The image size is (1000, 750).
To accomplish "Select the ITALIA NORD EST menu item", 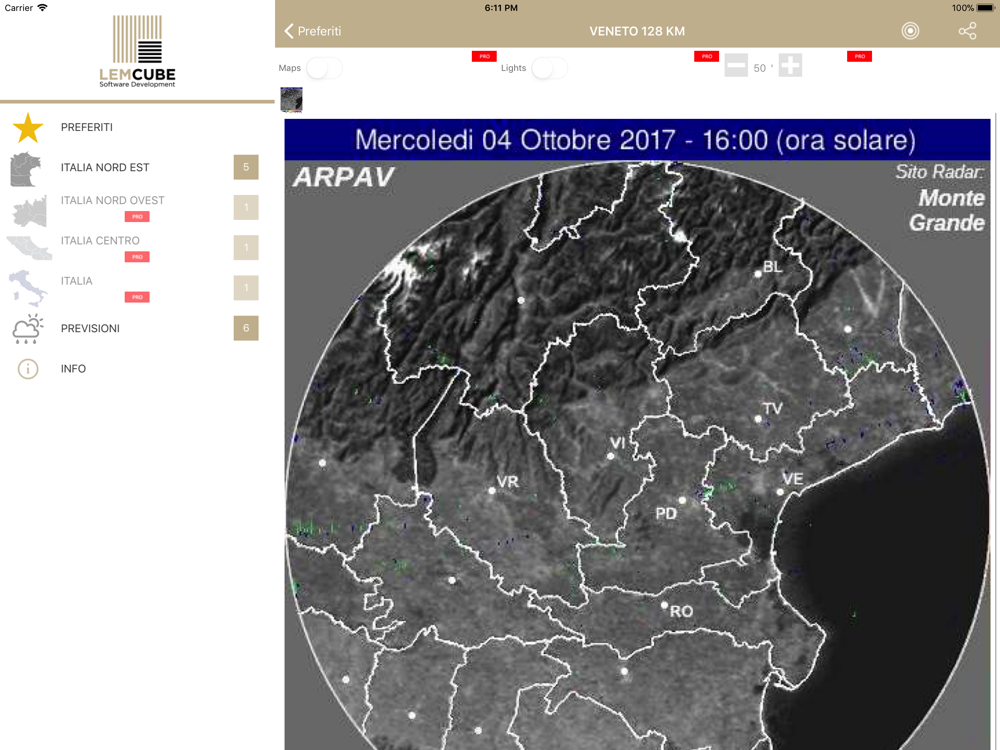I will [105, 167].
